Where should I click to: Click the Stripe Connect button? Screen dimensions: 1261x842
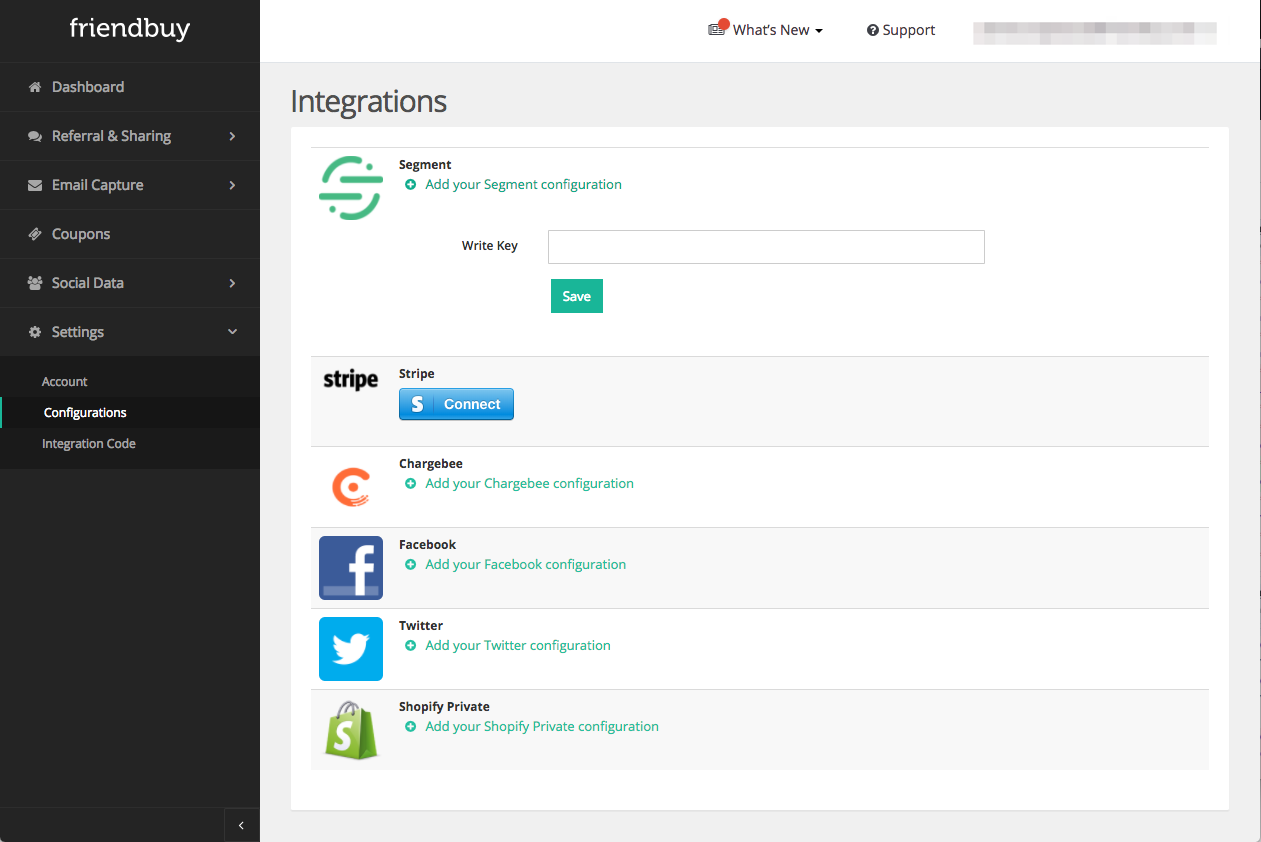point(456,404)
